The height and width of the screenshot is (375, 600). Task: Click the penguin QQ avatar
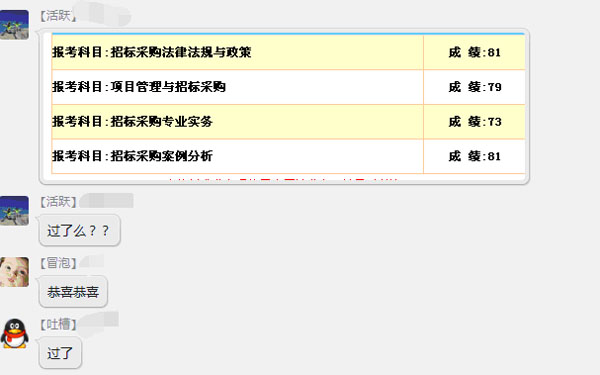tap(15, 333)
